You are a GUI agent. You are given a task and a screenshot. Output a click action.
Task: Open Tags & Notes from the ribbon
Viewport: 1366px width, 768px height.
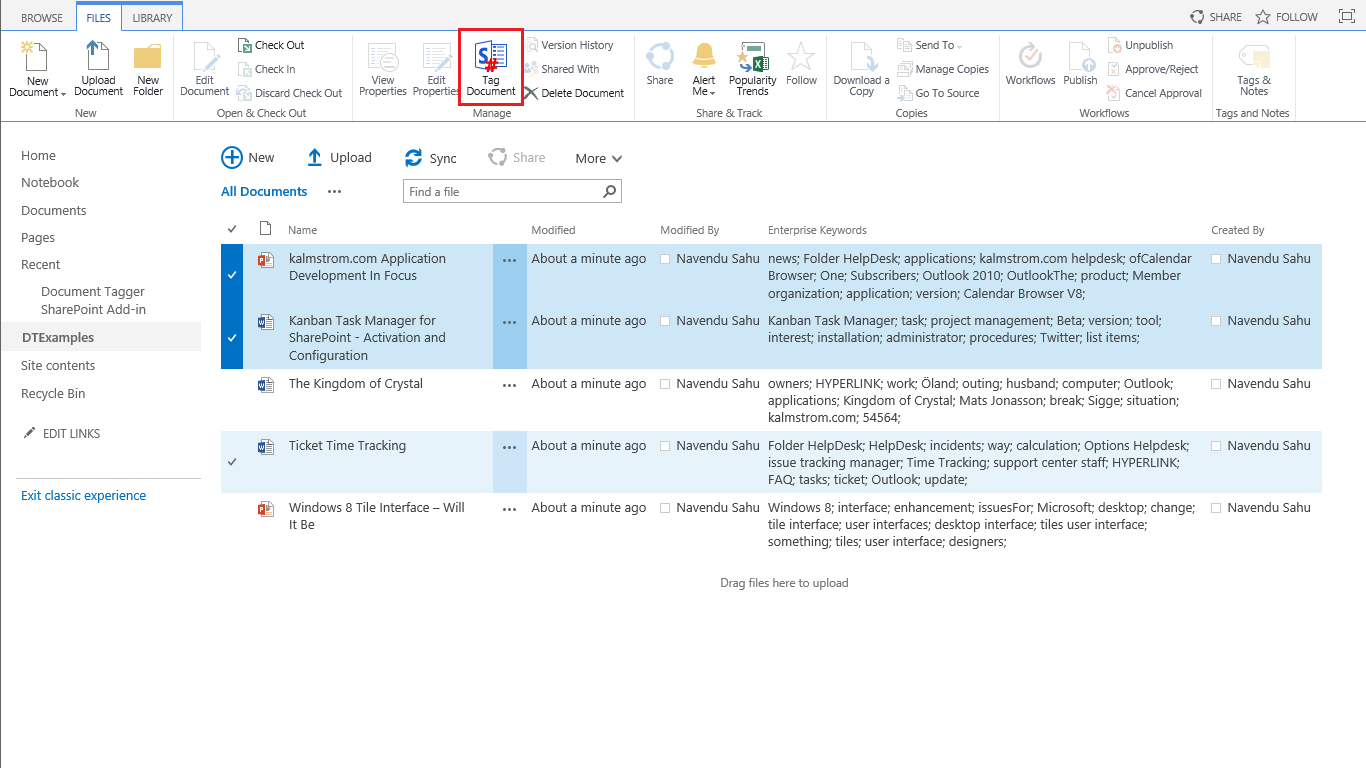pos(1254,69)
